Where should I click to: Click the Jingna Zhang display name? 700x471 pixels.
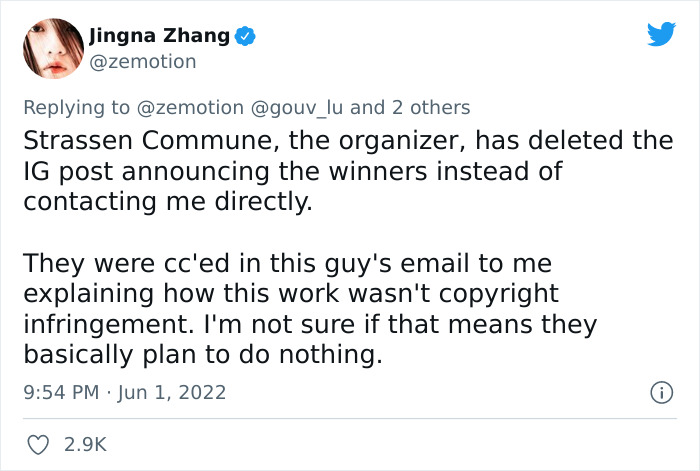[x=160, y=37]
